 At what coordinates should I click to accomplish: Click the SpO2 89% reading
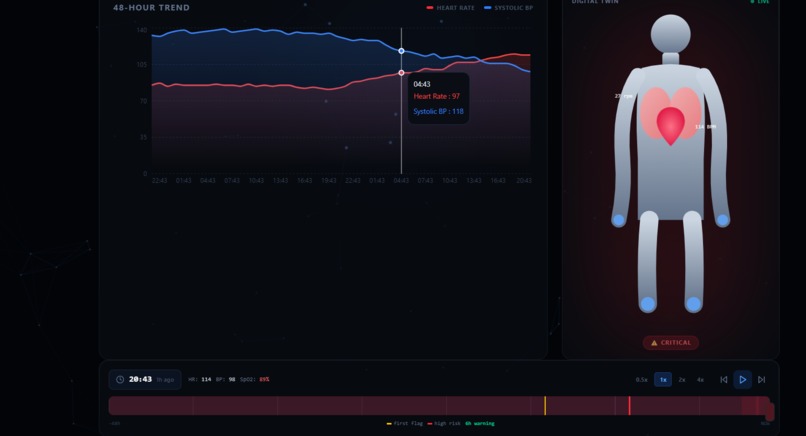click(255, 379)
